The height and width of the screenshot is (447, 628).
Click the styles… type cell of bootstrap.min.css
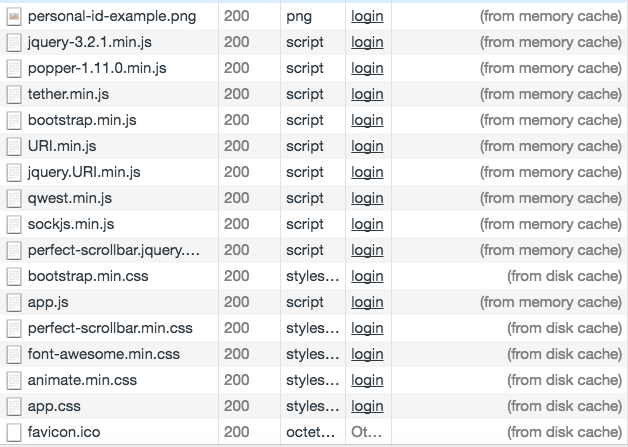(x=312, y=277)
